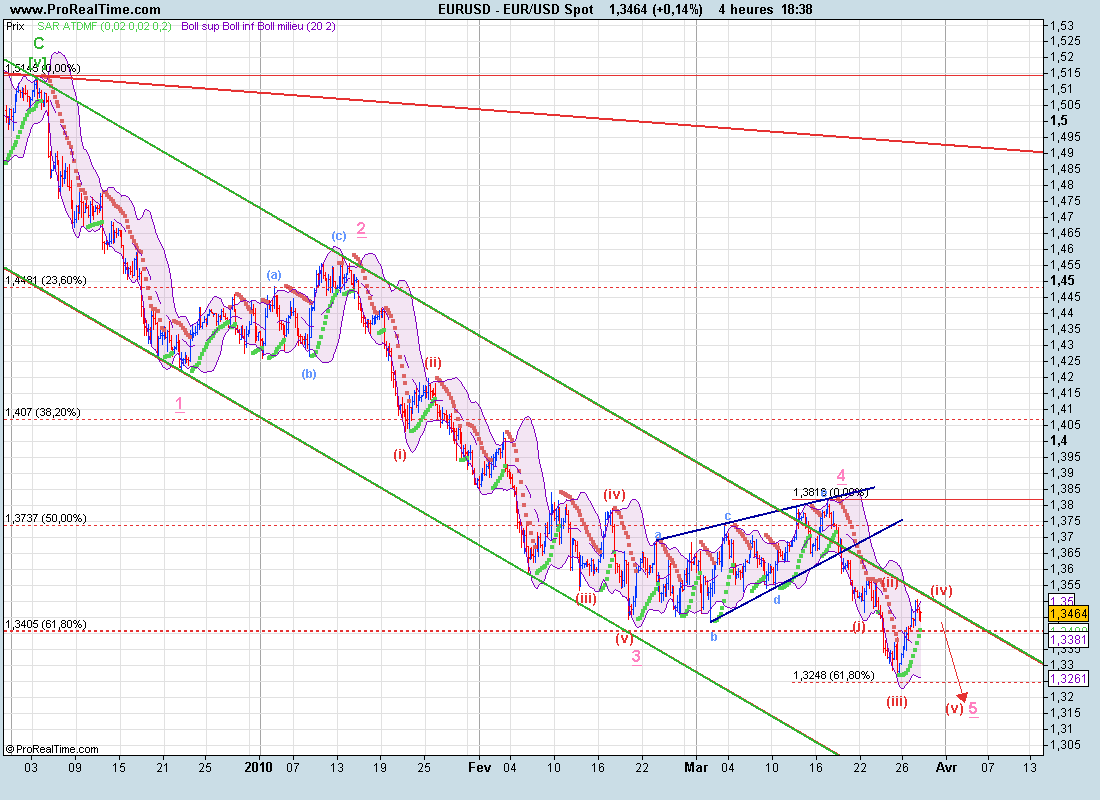1100x800 pixels.
Task: Click the 1,3248 (61,80%) retracement label
Action: click(833, 675)
